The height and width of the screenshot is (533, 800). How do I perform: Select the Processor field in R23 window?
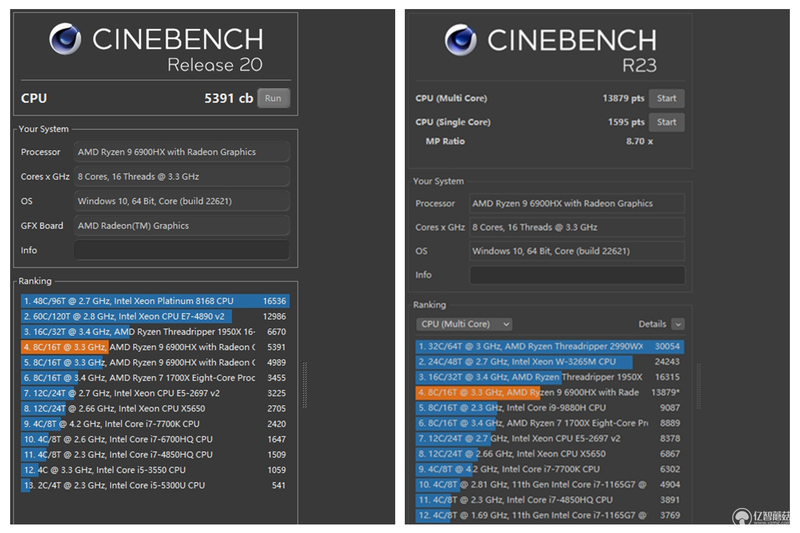point(577,203)
